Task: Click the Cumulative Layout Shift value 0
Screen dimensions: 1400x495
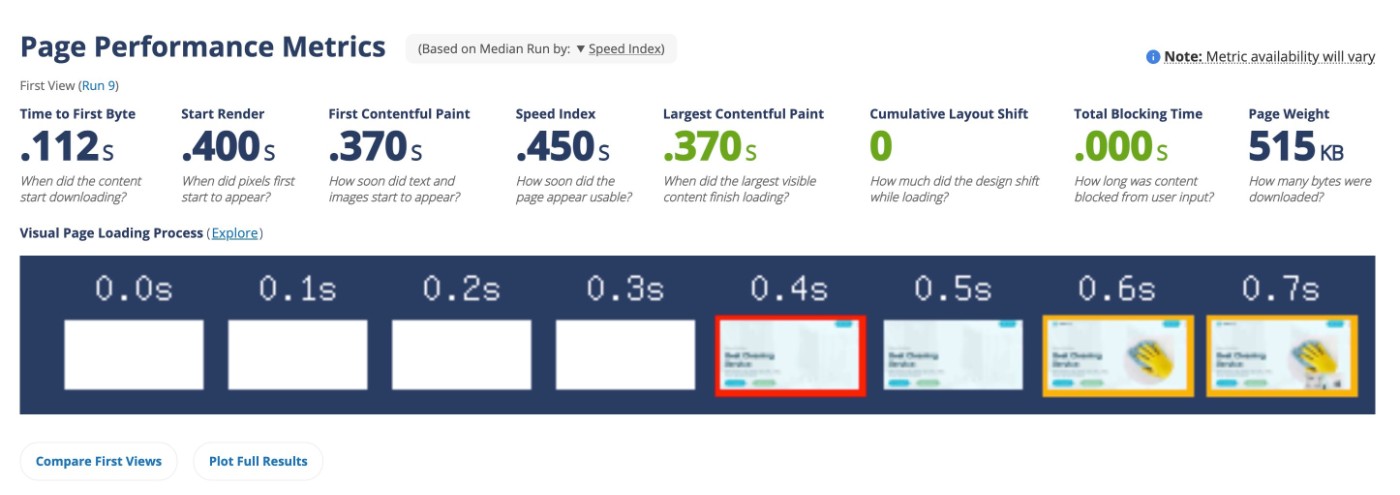Action: [x=881, y=148]
